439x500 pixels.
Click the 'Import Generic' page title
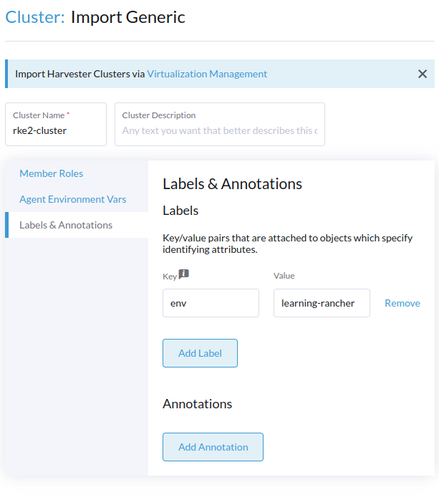(x=128, y=17)
